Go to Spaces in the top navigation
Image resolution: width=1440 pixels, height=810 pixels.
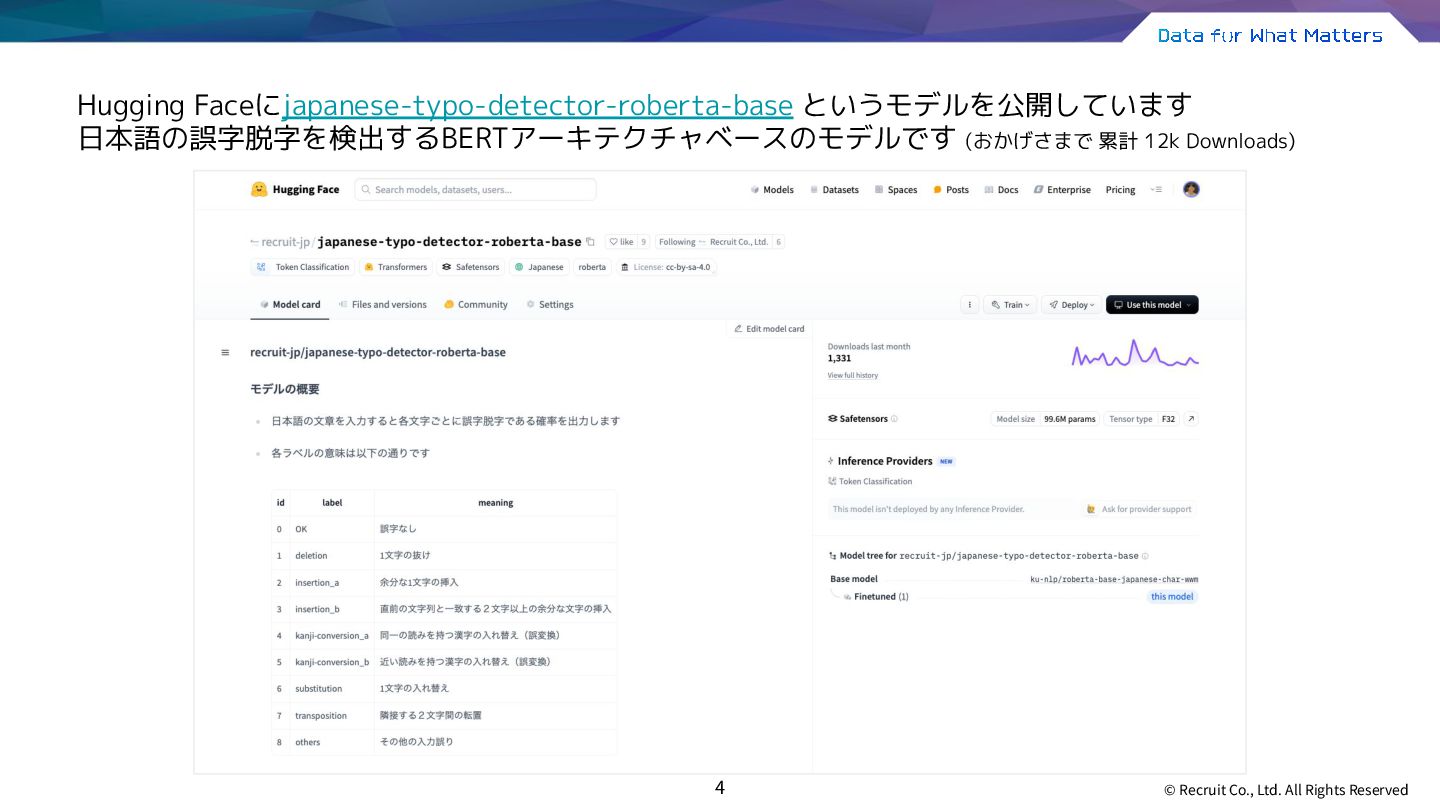click(x=896, y=190)
